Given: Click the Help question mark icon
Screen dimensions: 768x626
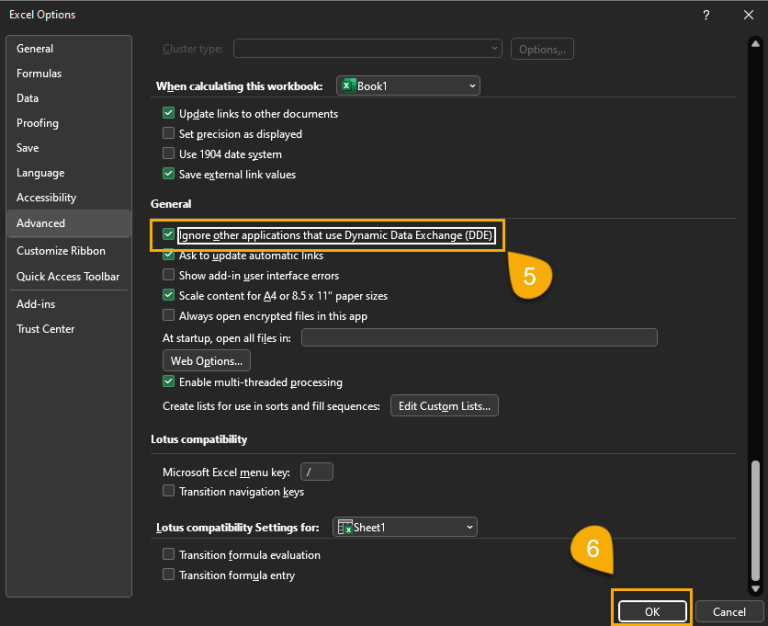Looking at the screenshot, I should coord(706,15).
